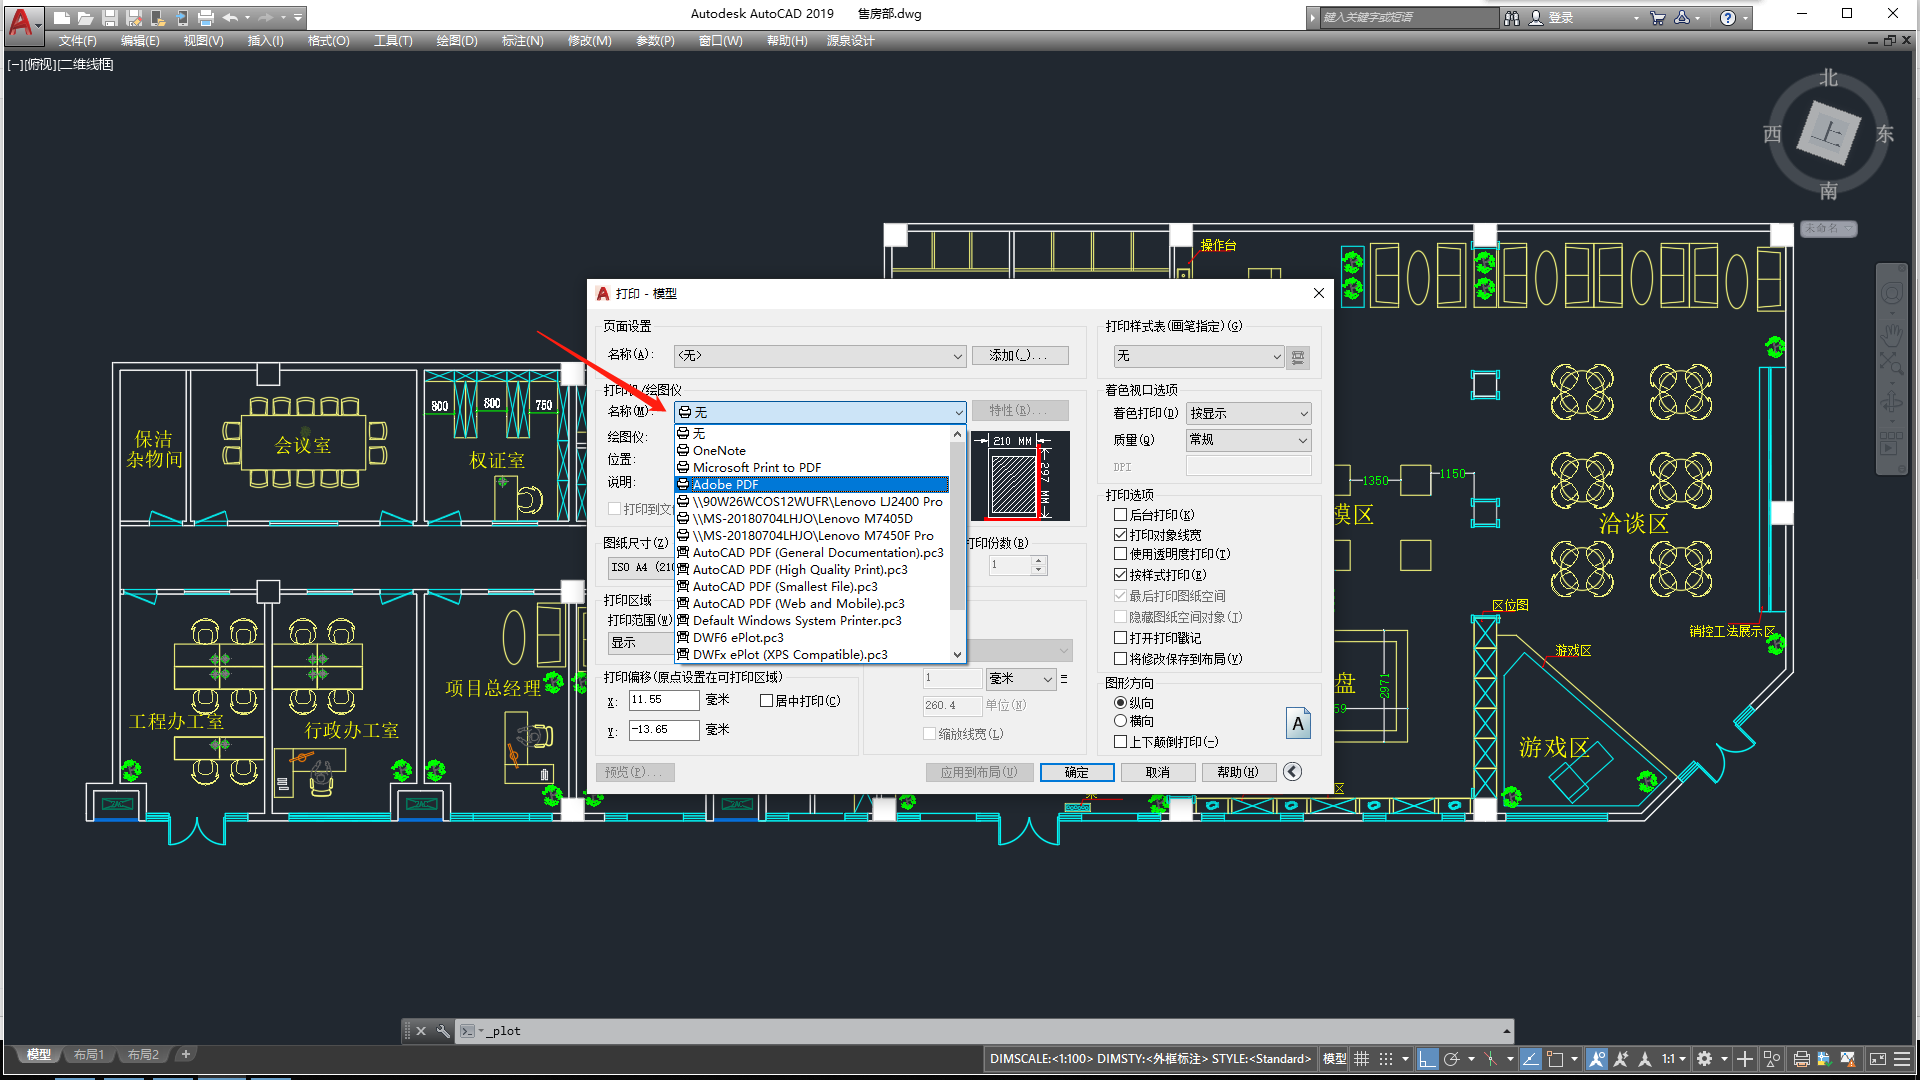Screen dimensions: 1920x1080
Task: Open file with the folder icon
Action: (86, 18)
